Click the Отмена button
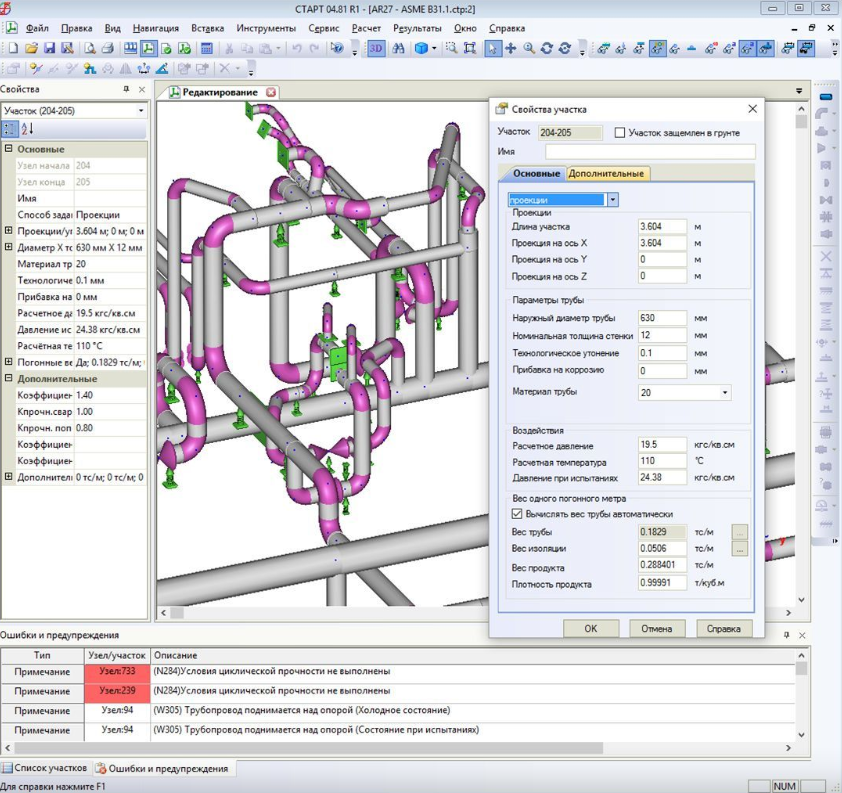 click(657, 629)
